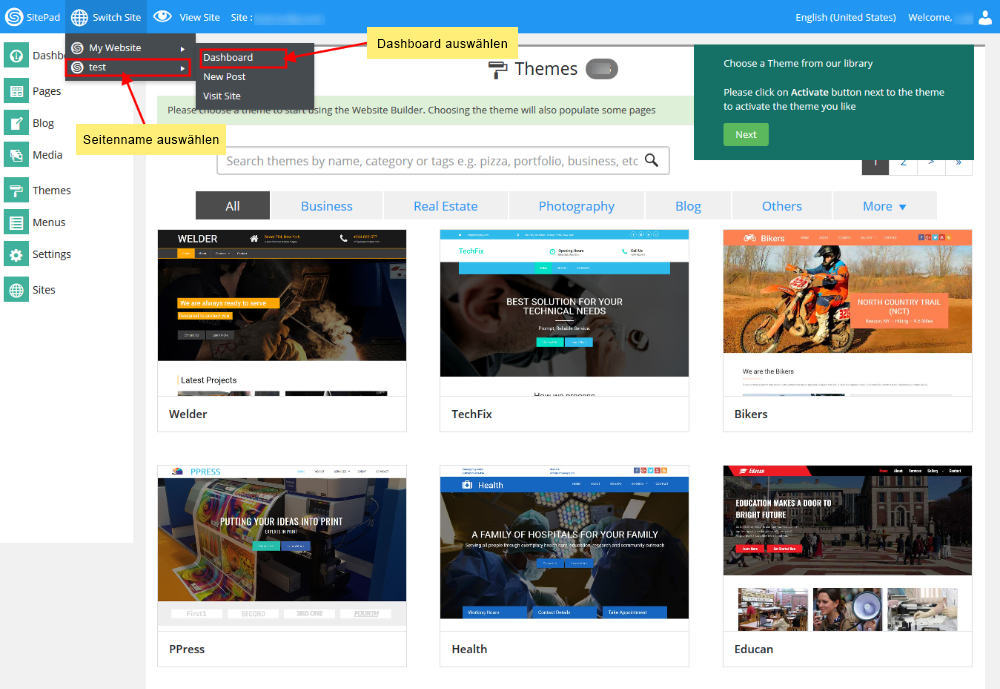This screenshot has height=689, width=1000.
Task: Open the Bikers theme thumbnail
Action: click(x=848, y=313)
